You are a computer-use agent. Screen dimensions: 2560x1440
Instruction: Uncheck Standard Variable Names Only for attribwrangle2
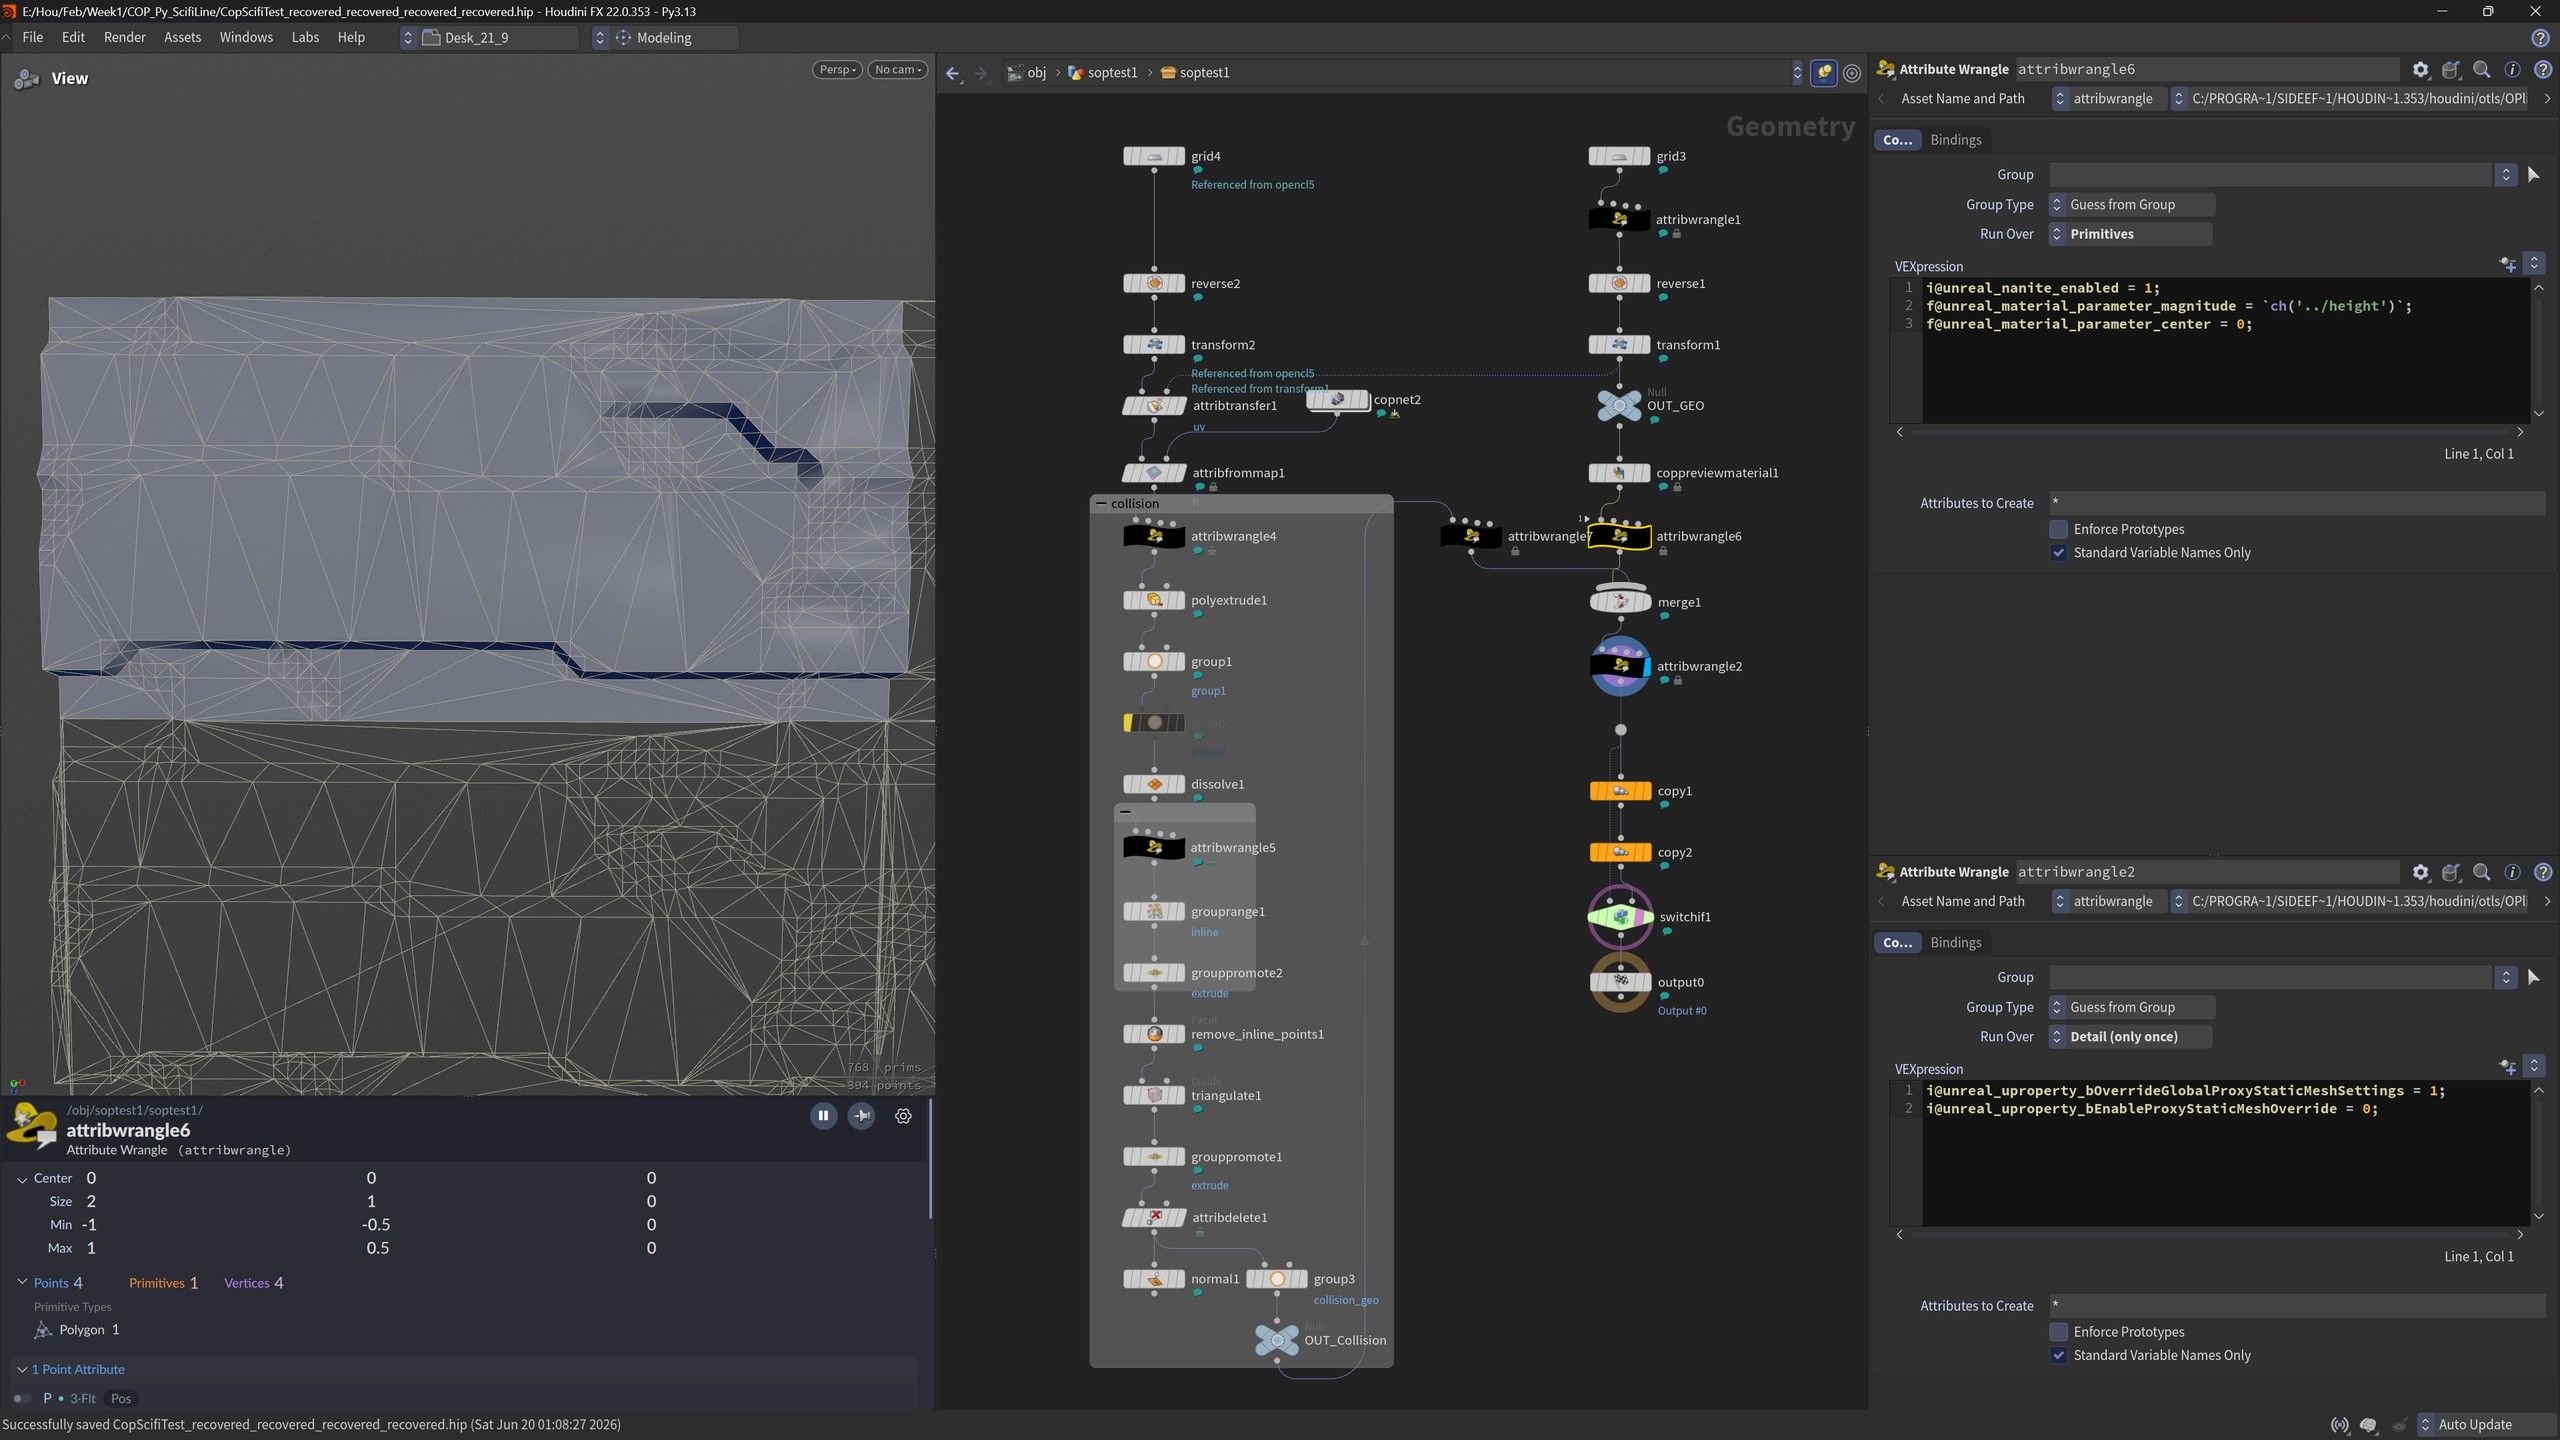pos(2059,1355)
